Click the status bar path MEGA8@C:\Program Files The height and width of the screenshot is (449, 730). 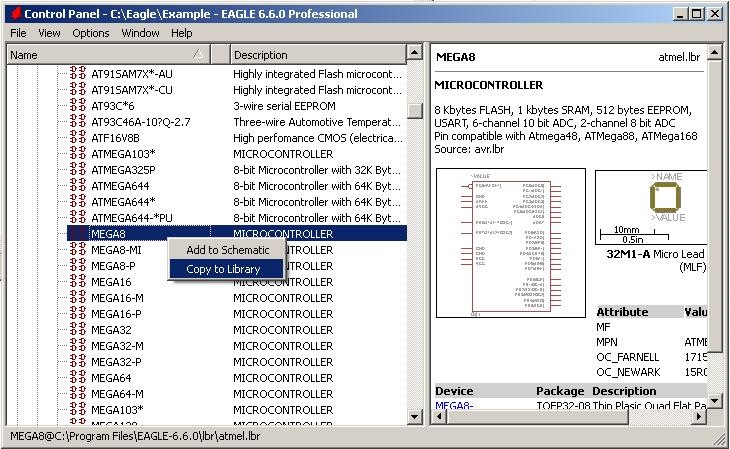click(135, 436)
